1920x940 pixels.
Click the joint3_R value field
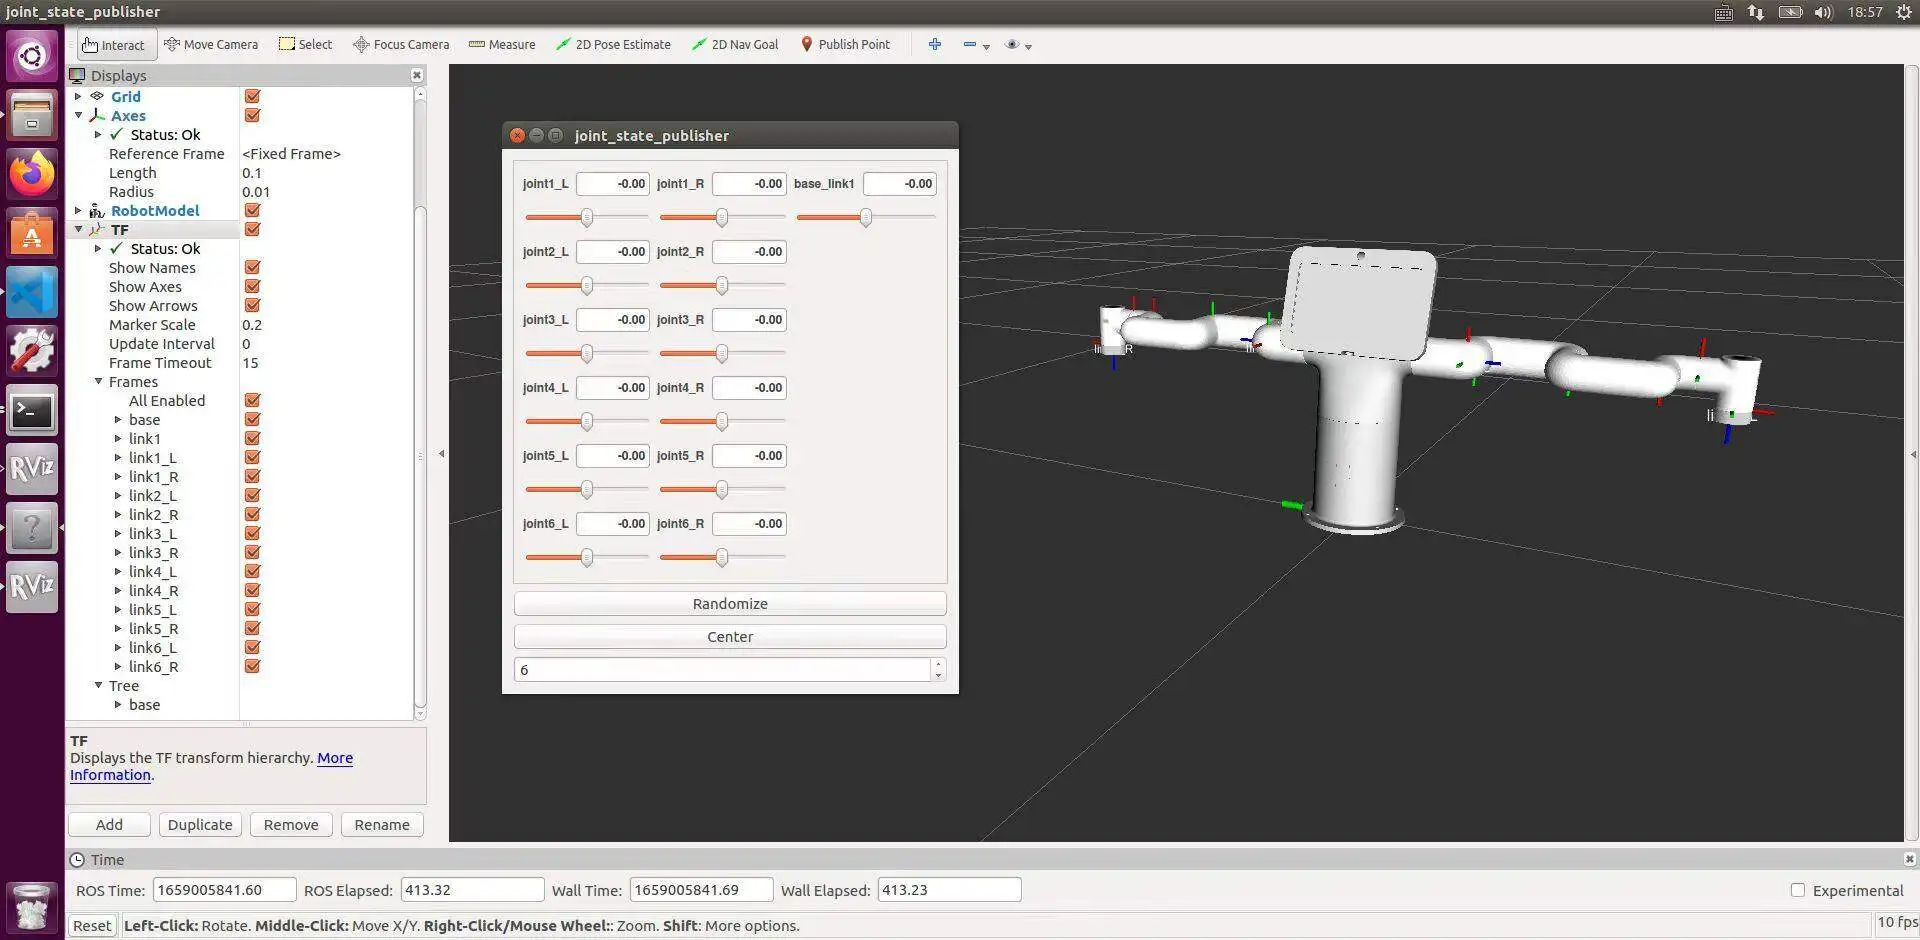click(x=749, y=320)
